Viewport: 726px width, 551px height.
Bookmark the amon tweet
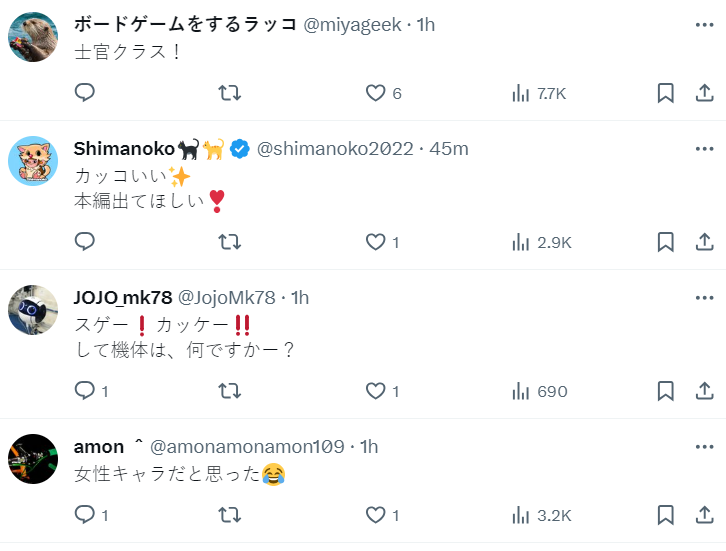(x=665, y=515)
